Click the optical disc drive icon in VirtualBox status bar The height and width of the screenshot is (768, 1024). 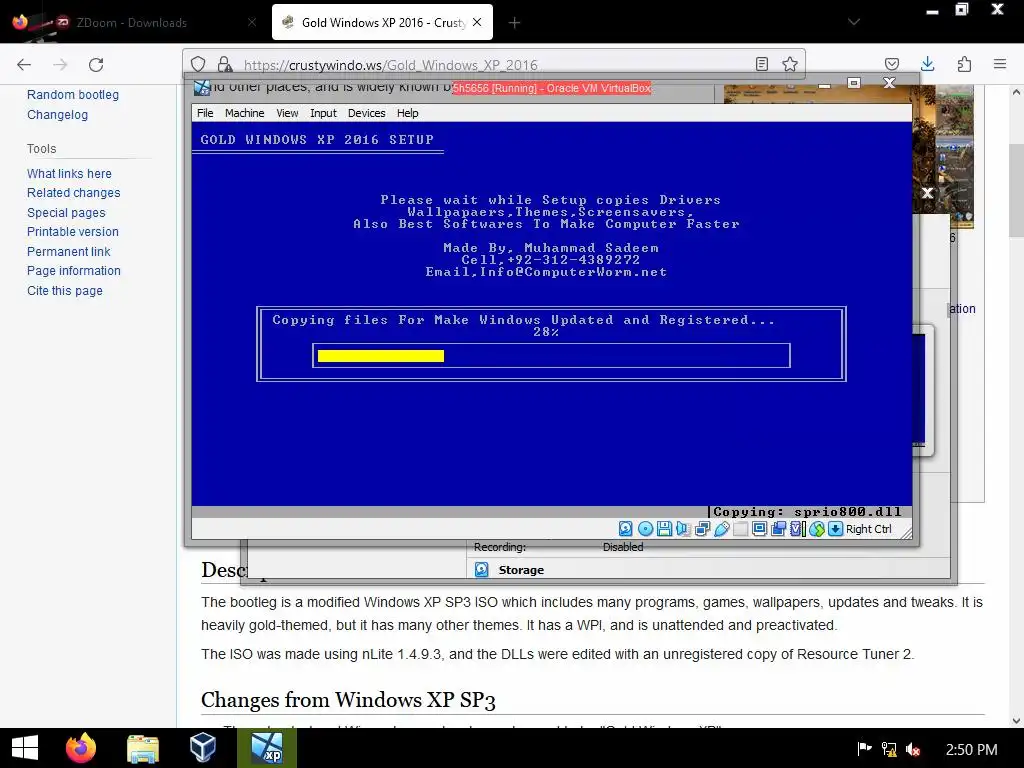pyautogui.click(x=645, y=529)
